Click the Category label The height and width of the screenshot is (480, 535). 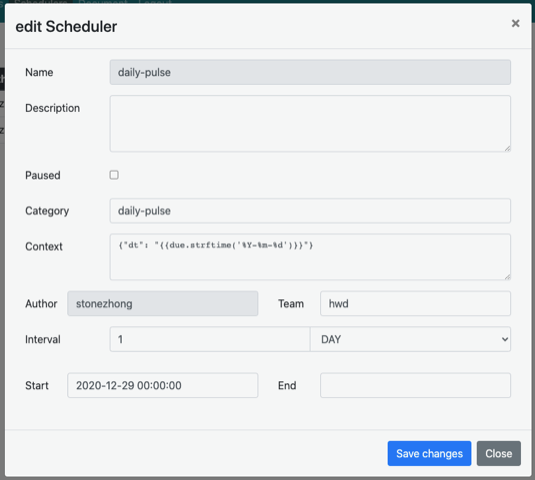coord(47,211)
